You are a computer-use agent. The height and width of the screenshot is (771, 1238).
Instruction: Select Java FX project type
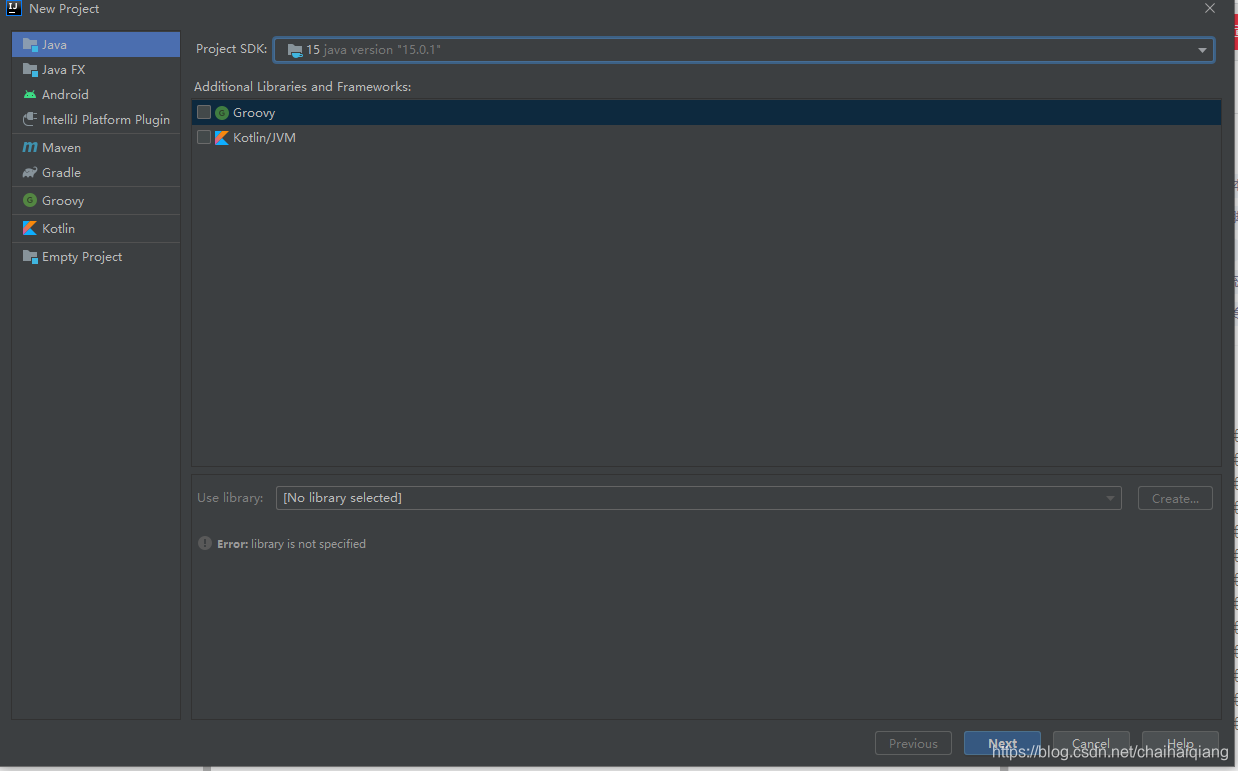[96, 70]
